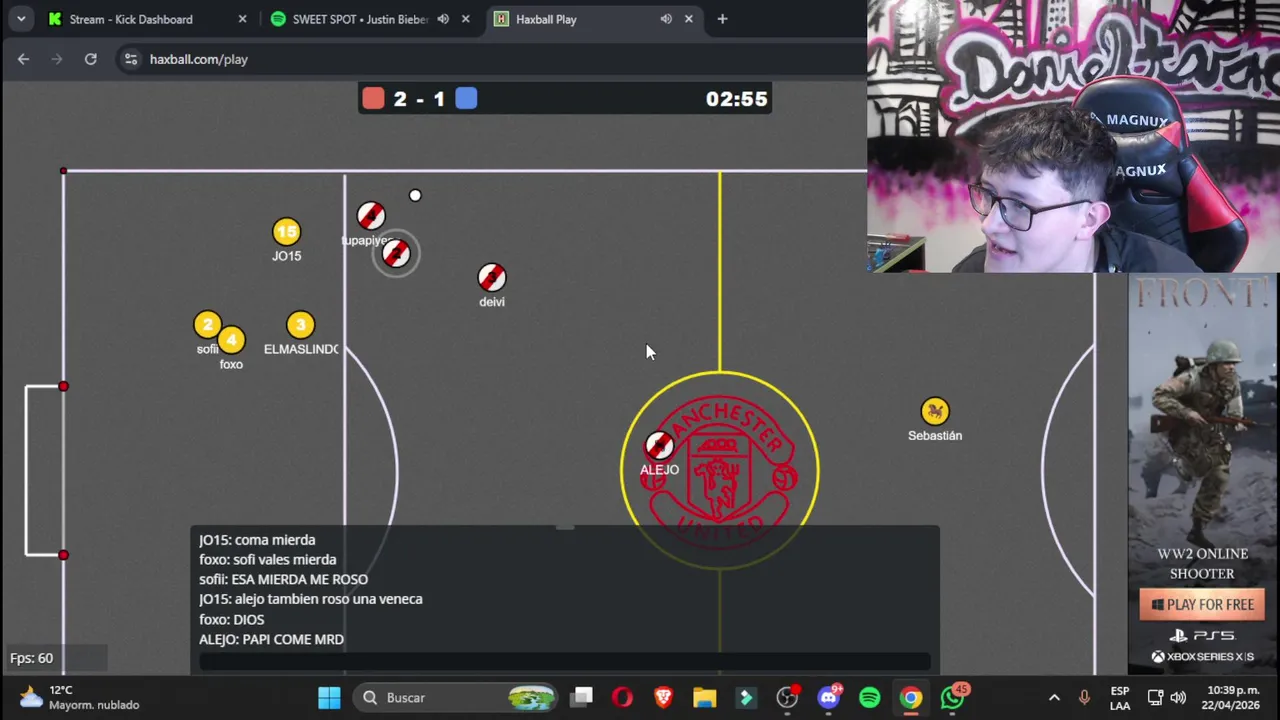Click chat message about alejo roso una veneca
Viewport: 1280px width, 720px height.
tap(310, 599)
